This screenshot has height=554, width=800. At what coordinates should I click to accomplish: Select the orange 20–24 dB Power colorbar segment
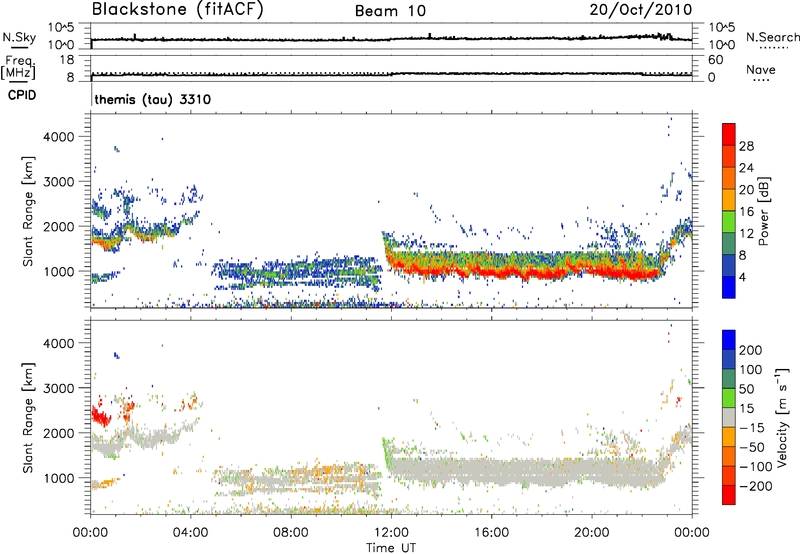pos(729,178)
